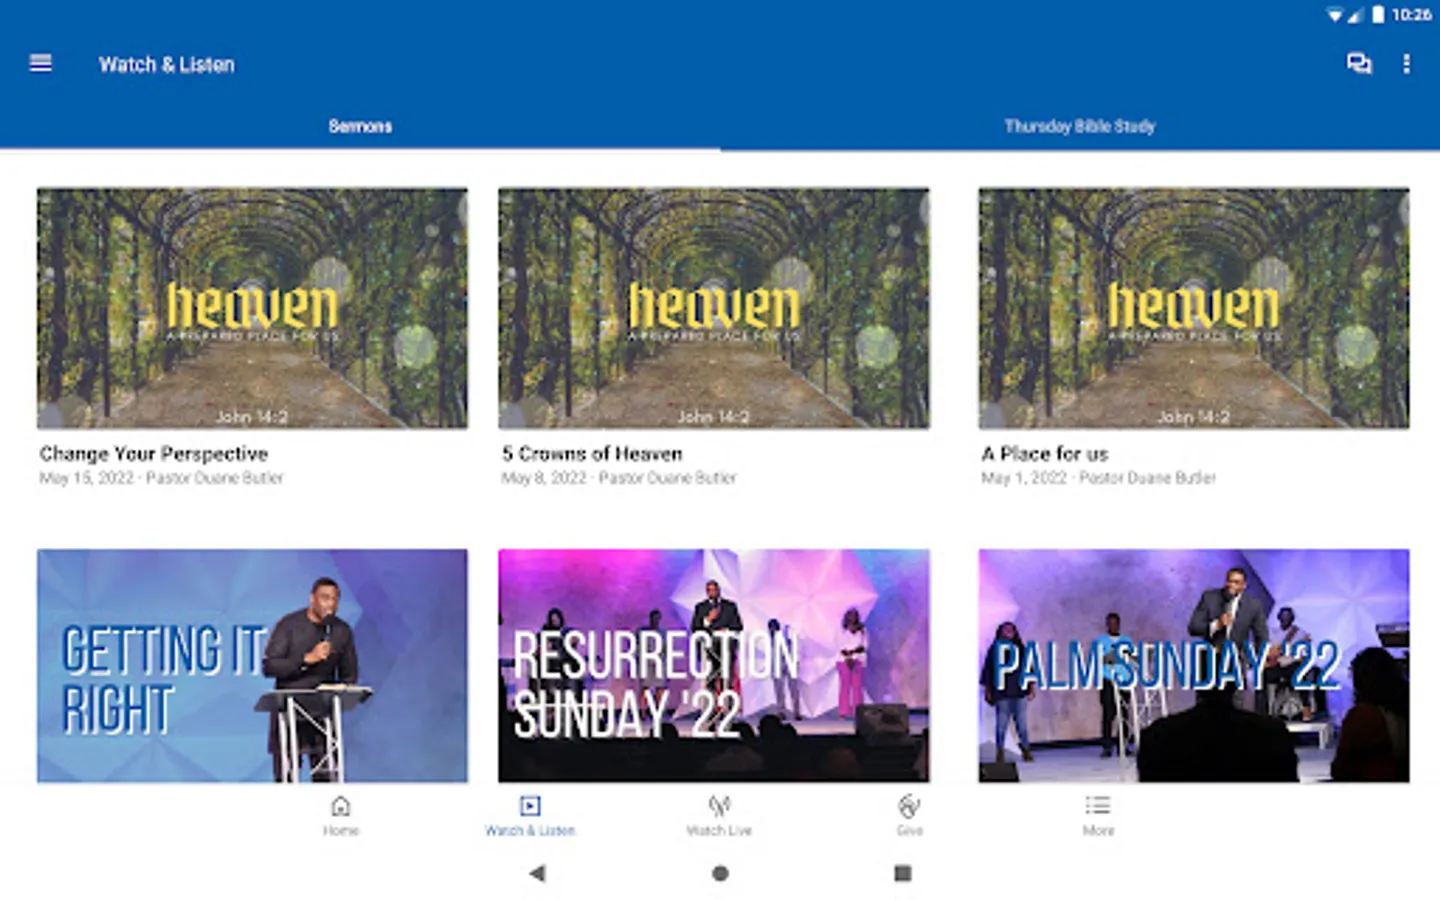Switch to the Sermons tab
The height and width of the screenshot is (900, 1440).
(x=360, y=126)
